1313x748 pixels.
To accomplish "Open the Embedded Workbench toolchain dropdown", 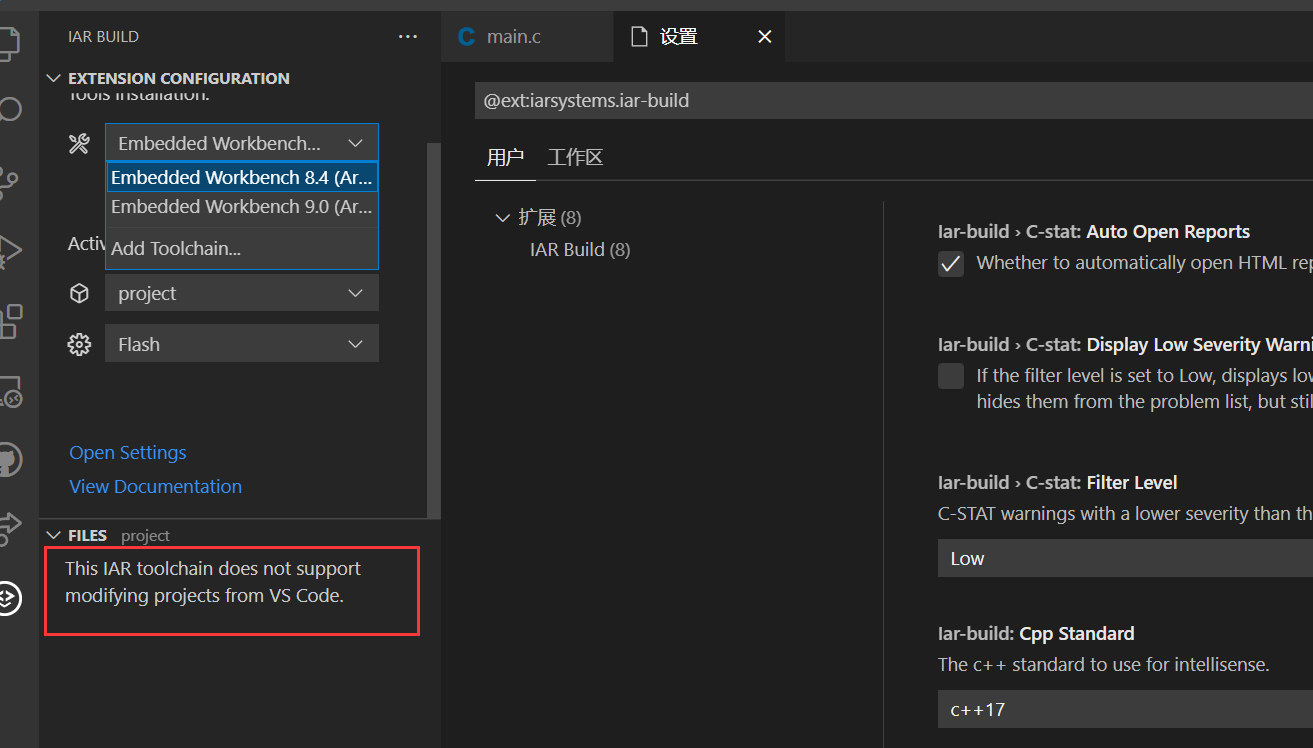I will [242, 143].
